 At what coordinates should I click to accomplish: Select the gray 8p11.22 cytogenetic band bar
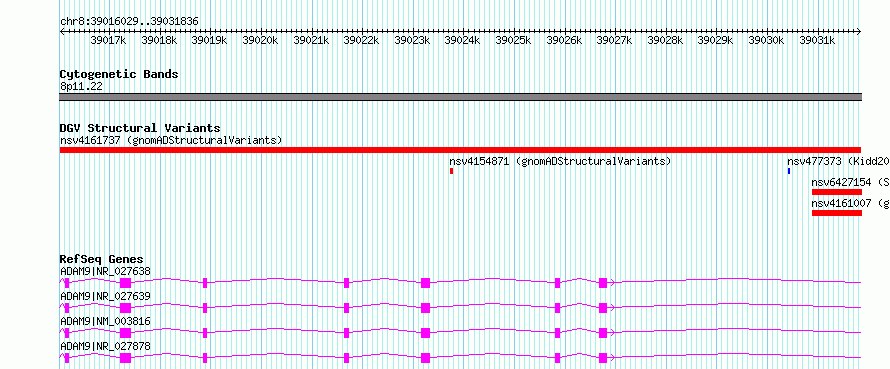[x=460, y=97]
